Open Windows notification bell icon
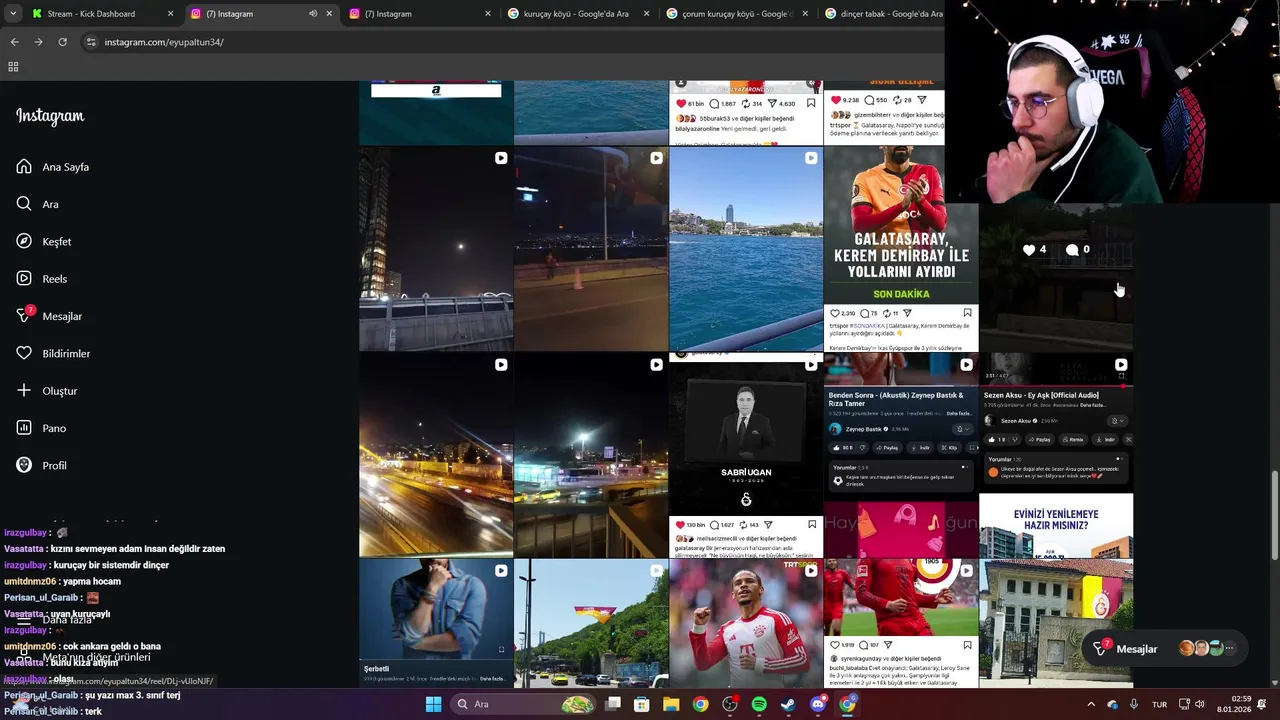1280x720 pixels. point(1261,704)
